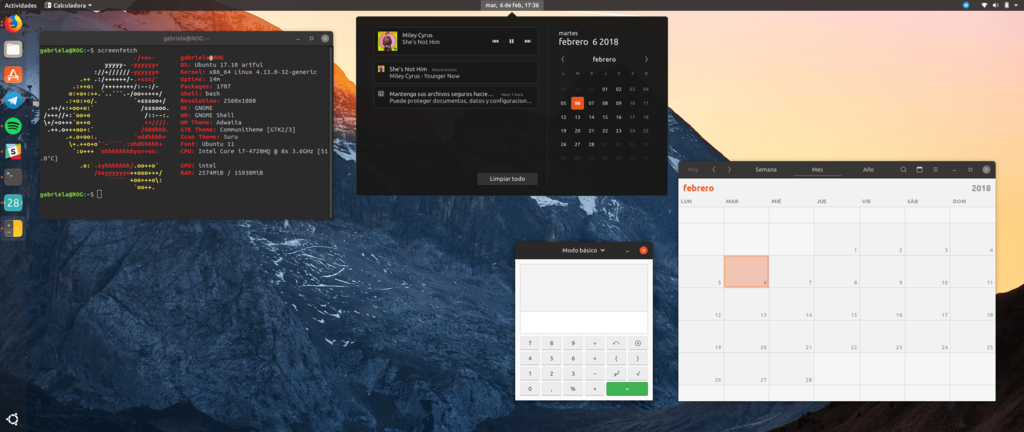The image size is (1024, 432).
Task: Switch to Terminal via dock icon
Action: pyautogui.click(x=13, y=176)
